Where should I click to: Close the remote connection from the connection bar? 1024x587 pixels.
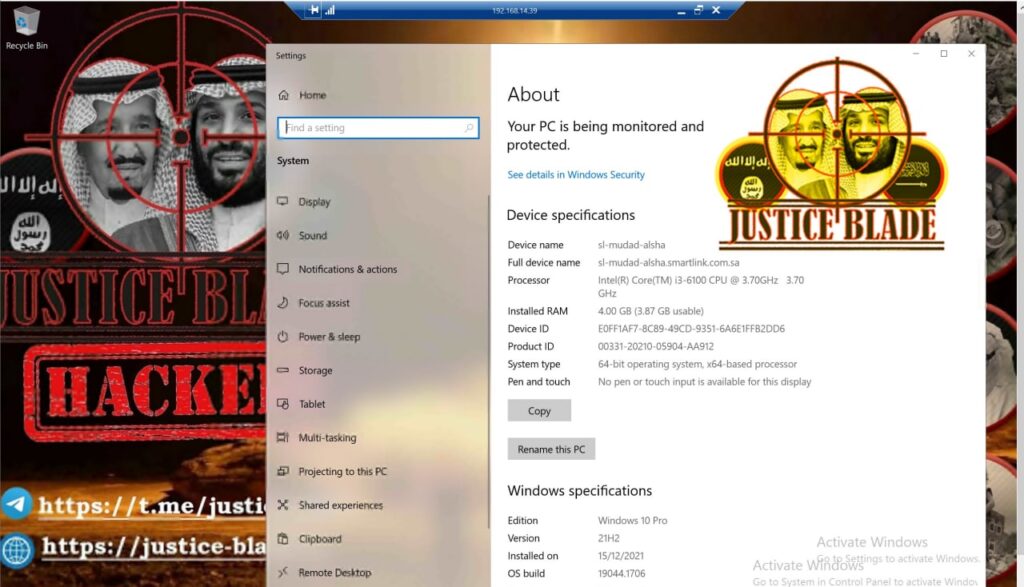coord(716,10)
